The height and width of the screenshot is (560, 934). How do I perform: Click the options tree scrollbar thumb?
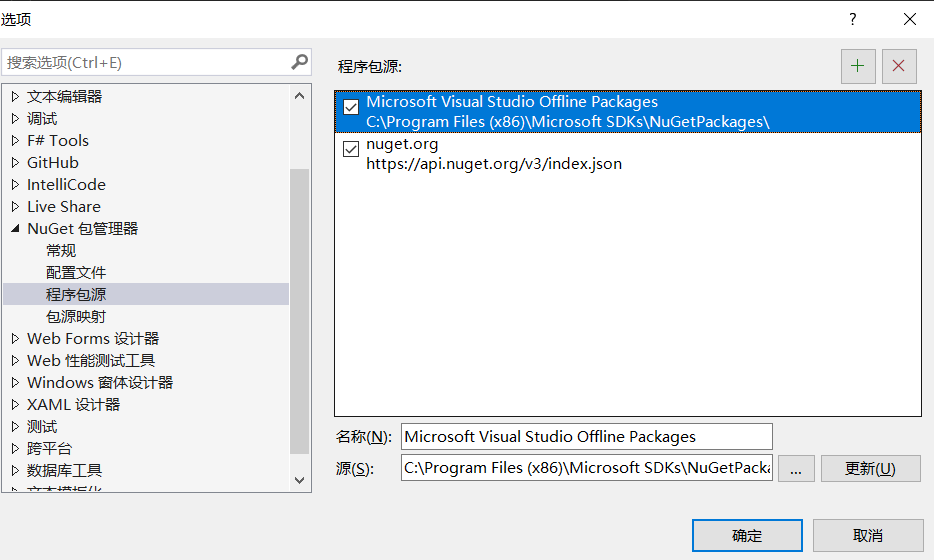tap(300, 312)
